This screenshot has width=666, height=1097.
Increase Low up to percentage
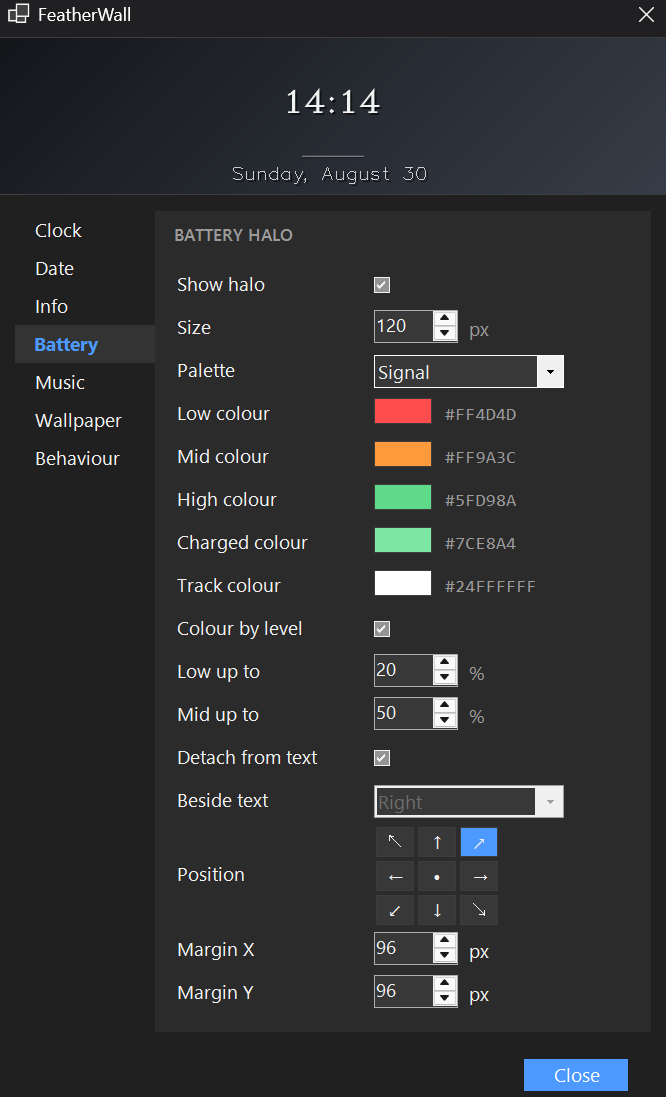444,663
